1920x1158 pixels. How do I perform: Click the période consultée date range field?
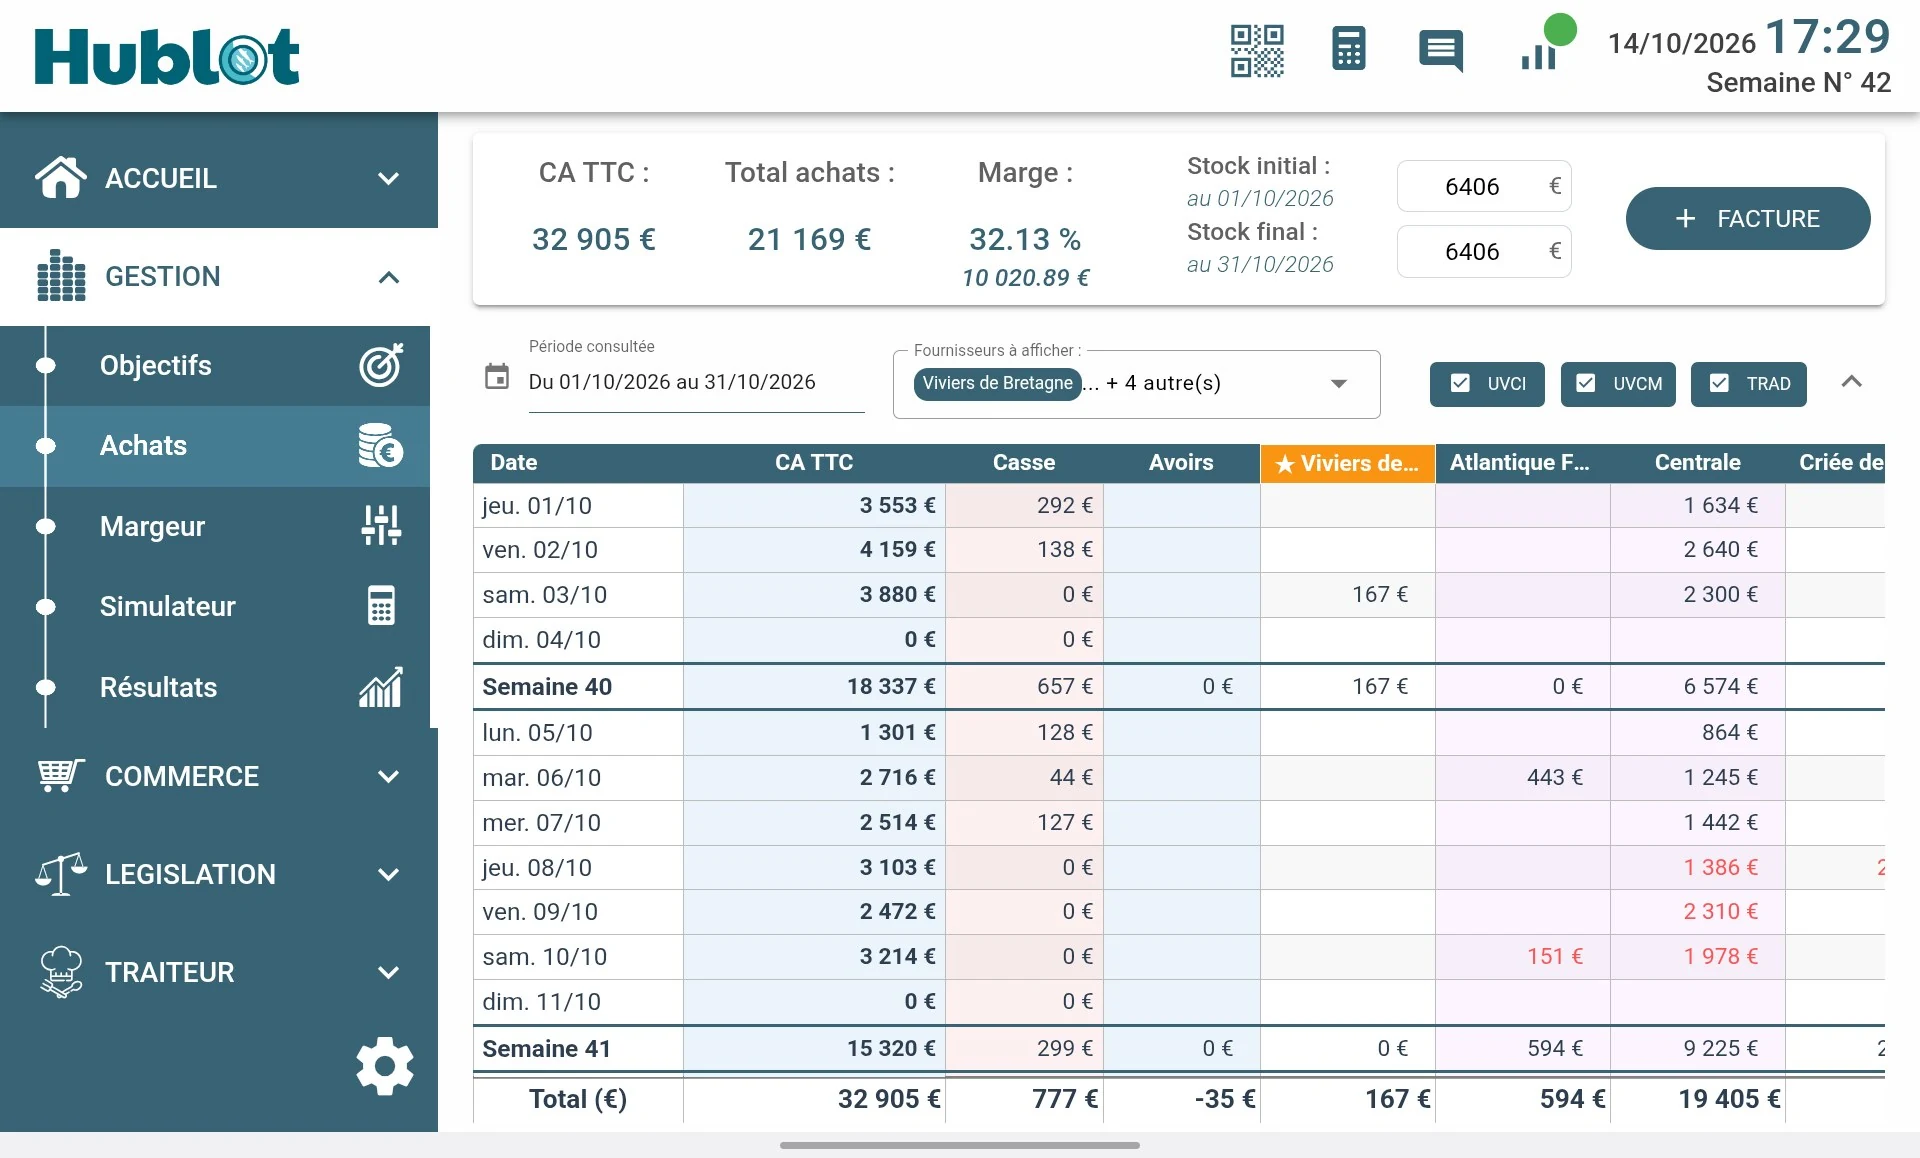point(696,382)
